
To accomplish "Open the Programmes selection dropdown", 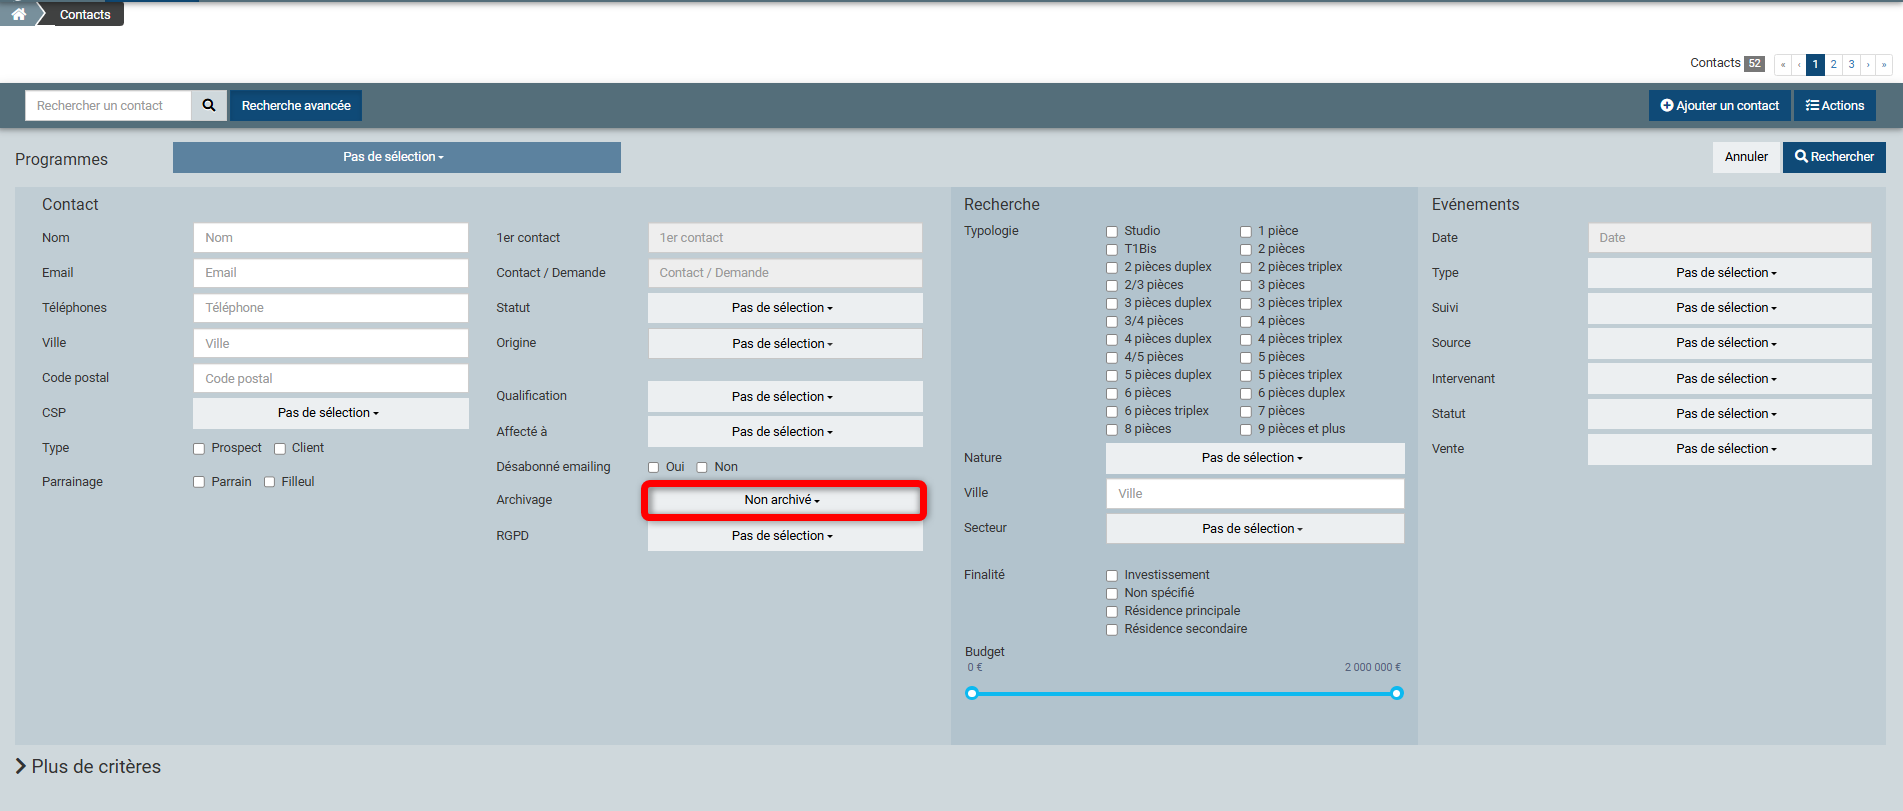I will (x=396, y=157).
